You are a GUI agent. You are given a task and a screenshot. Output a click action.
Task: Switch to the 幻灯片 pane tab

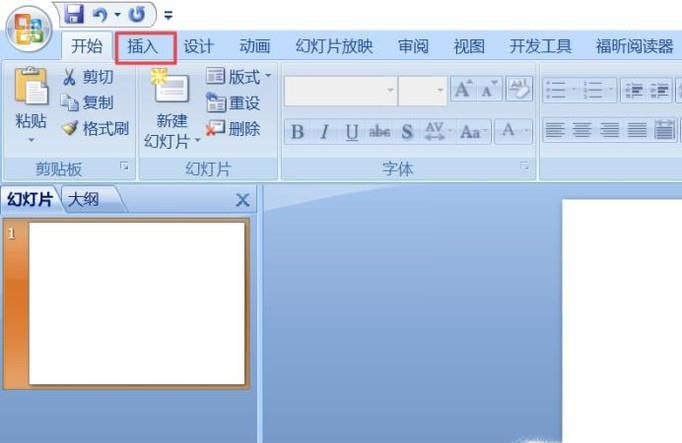pos(30,200)
